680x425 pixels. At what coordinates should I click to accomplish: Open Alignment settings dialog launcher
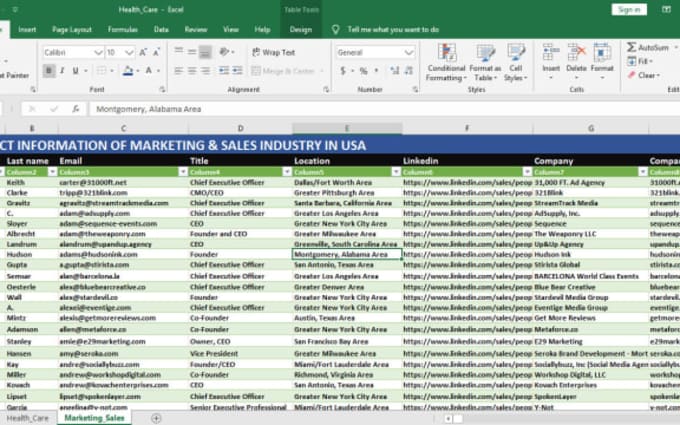[326, 89]
